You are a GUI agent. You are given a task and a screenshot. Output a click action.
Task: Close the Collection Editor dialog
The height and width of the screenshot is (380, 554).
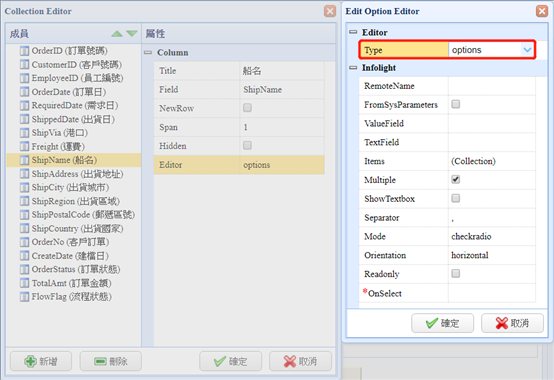[x=330, y=11]
